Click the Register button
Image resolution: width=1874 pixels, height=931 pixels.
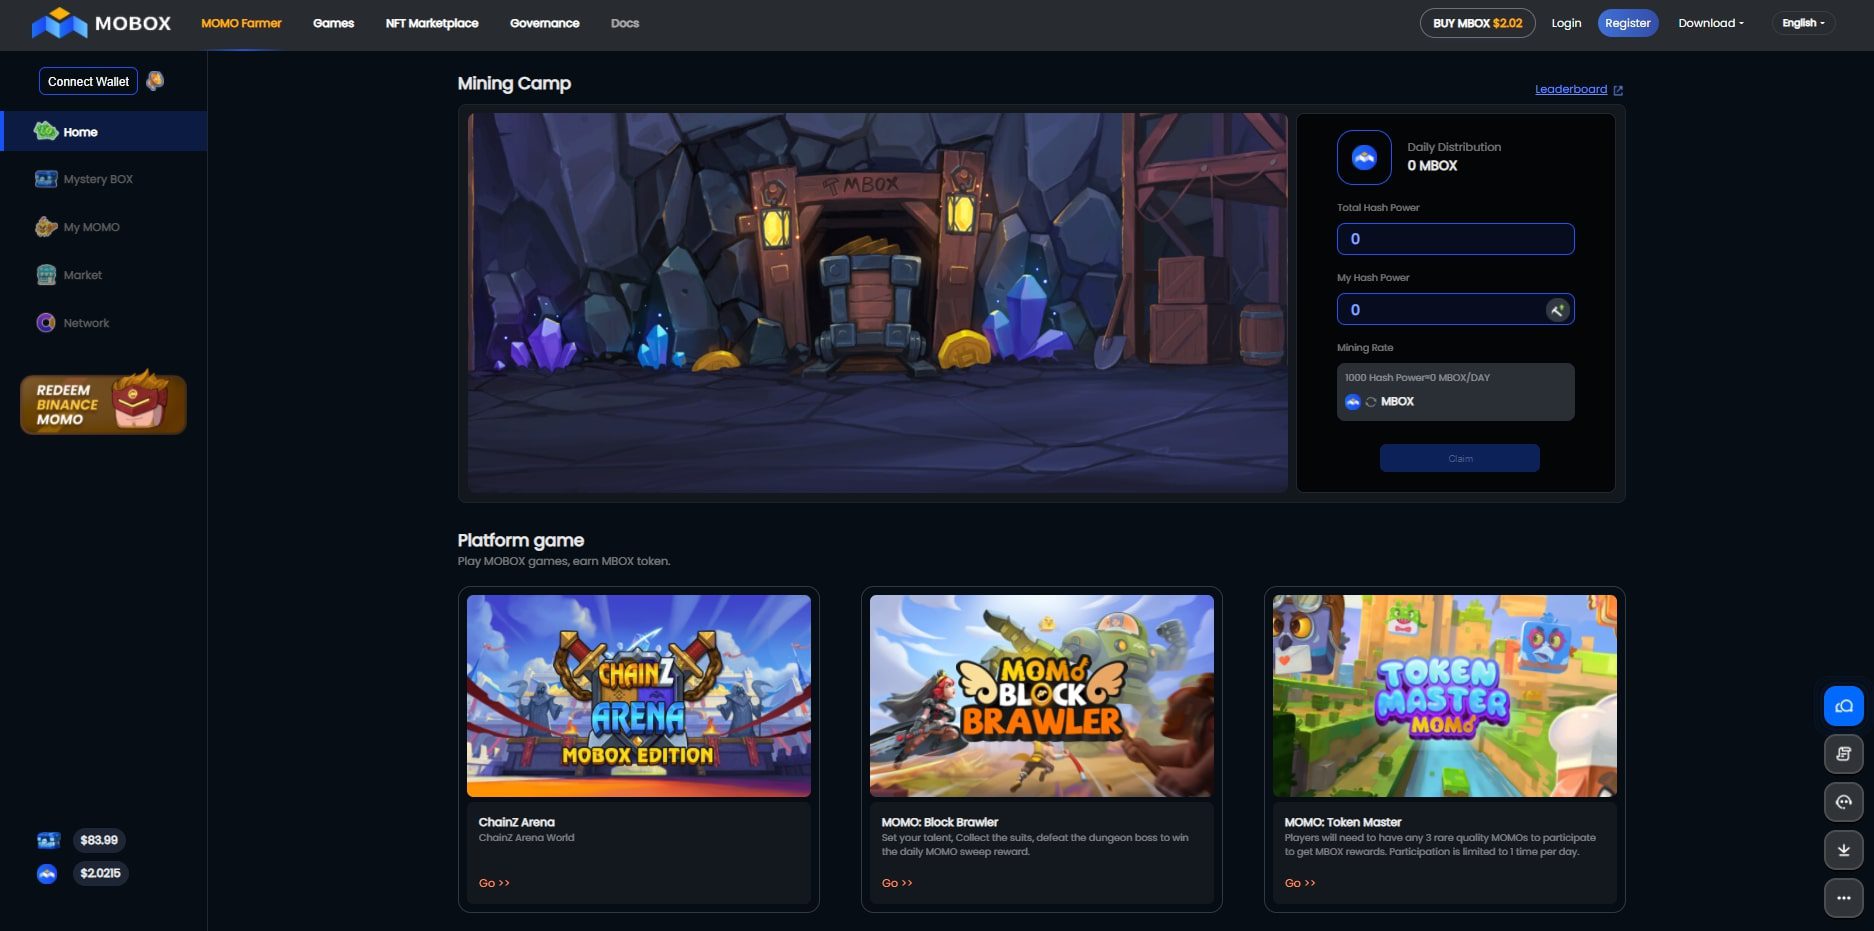[1627, 23]
